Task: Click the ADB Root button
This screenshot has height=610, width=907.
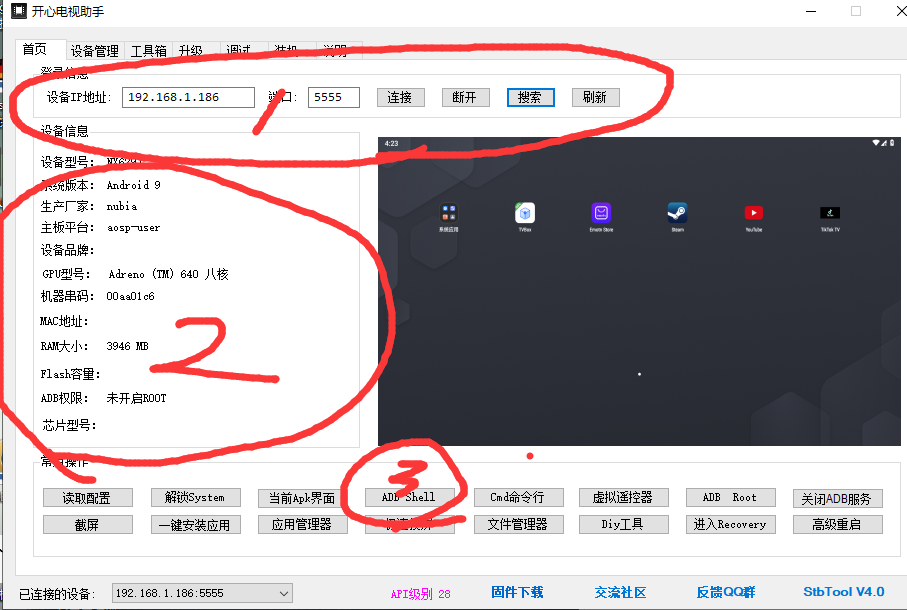Action: click(x=730, y=498)
